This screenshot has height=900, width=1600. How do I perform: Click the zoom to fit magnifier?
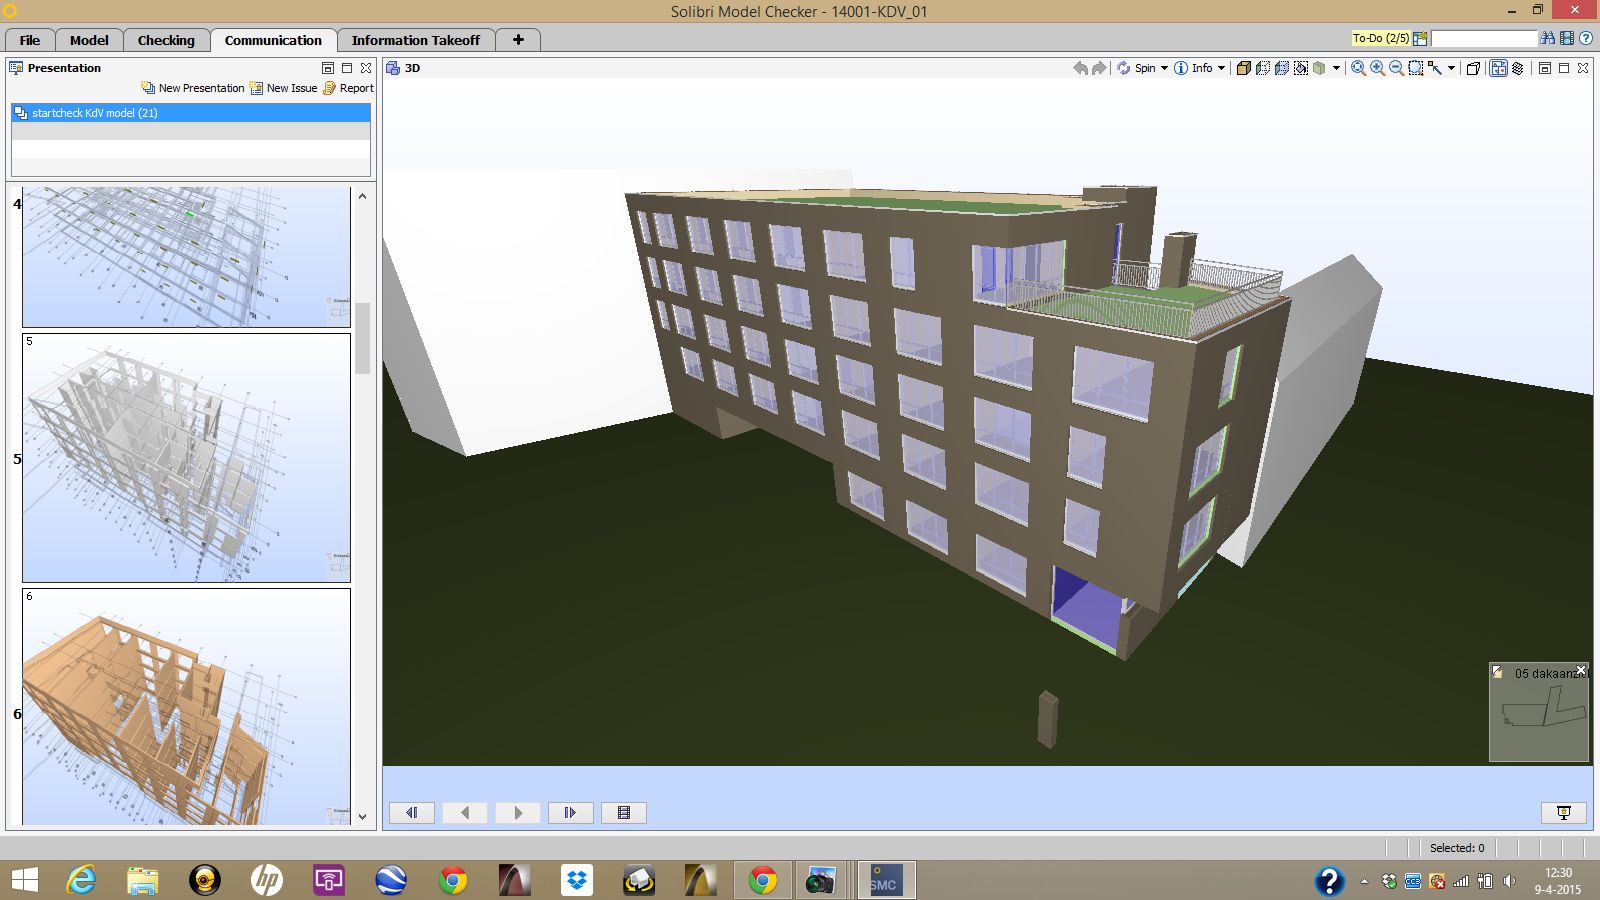point(1358,68)
